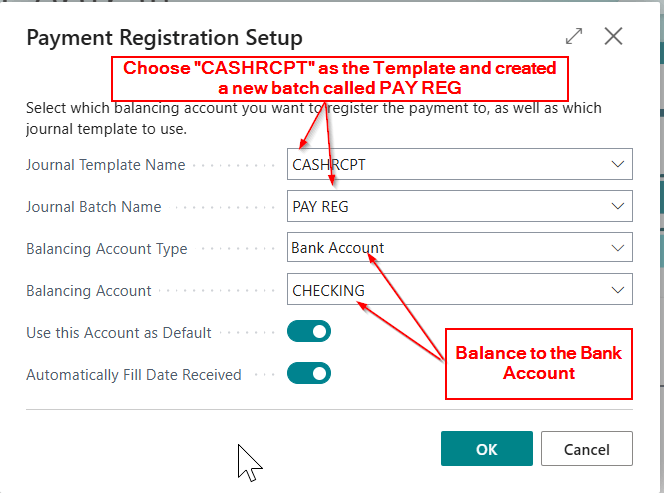Open the Balancing Account dropdown arrow

pos(617,291)
